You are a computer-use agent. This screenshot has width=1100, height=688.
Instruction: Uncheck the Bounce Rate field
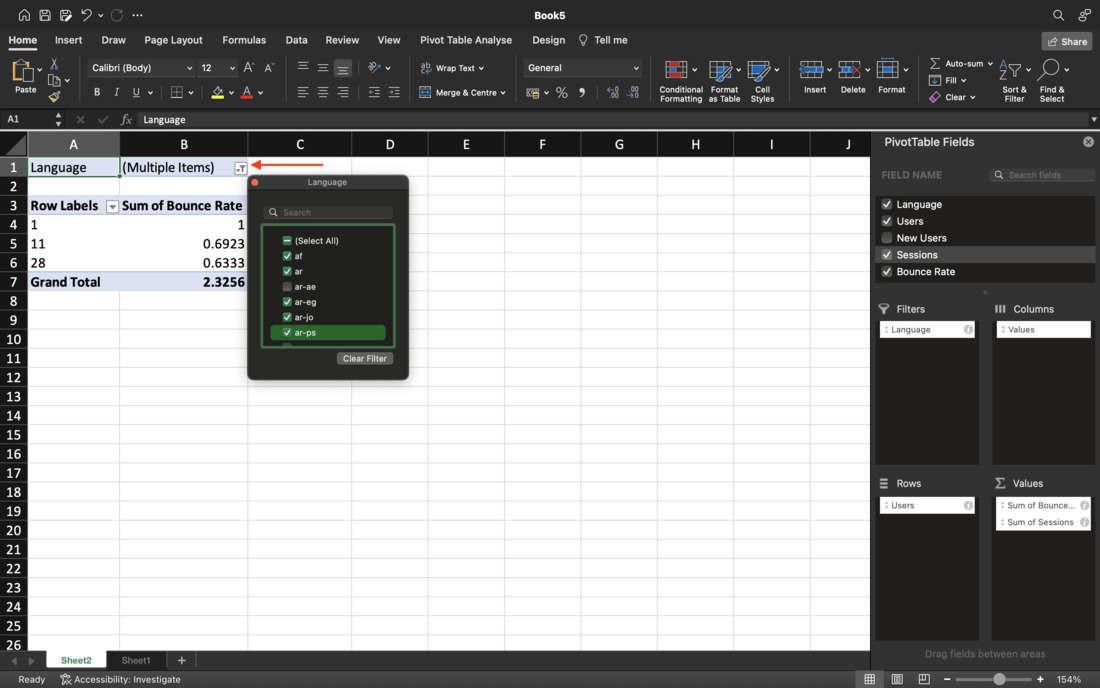point(886,272)
